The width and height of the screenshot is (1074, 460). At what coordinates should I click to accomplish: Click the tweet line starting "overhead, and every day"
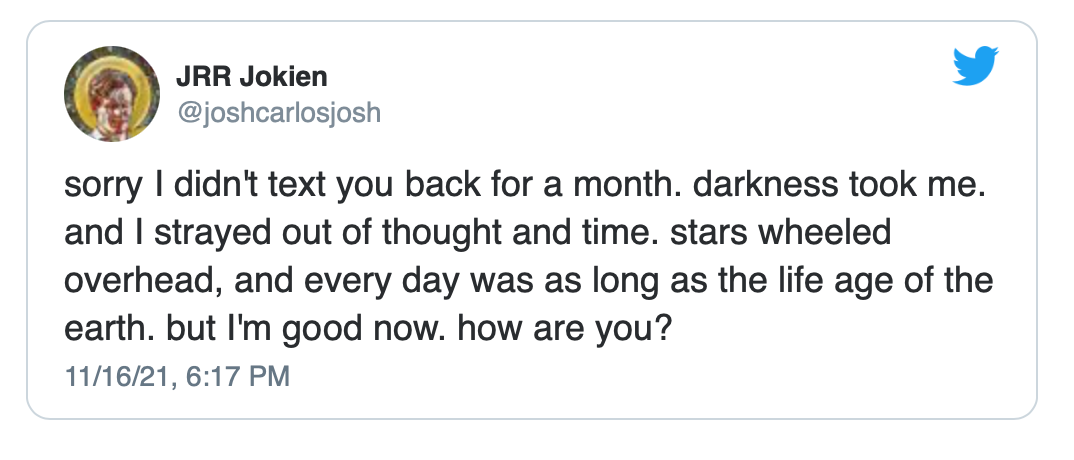click(528, 283)
